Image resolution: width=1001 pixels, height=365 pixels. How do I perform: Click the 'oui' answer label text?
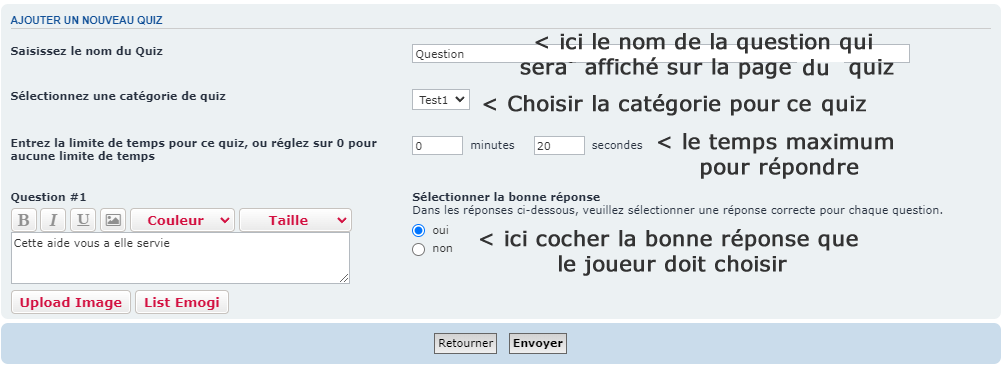tap(440, 230)
